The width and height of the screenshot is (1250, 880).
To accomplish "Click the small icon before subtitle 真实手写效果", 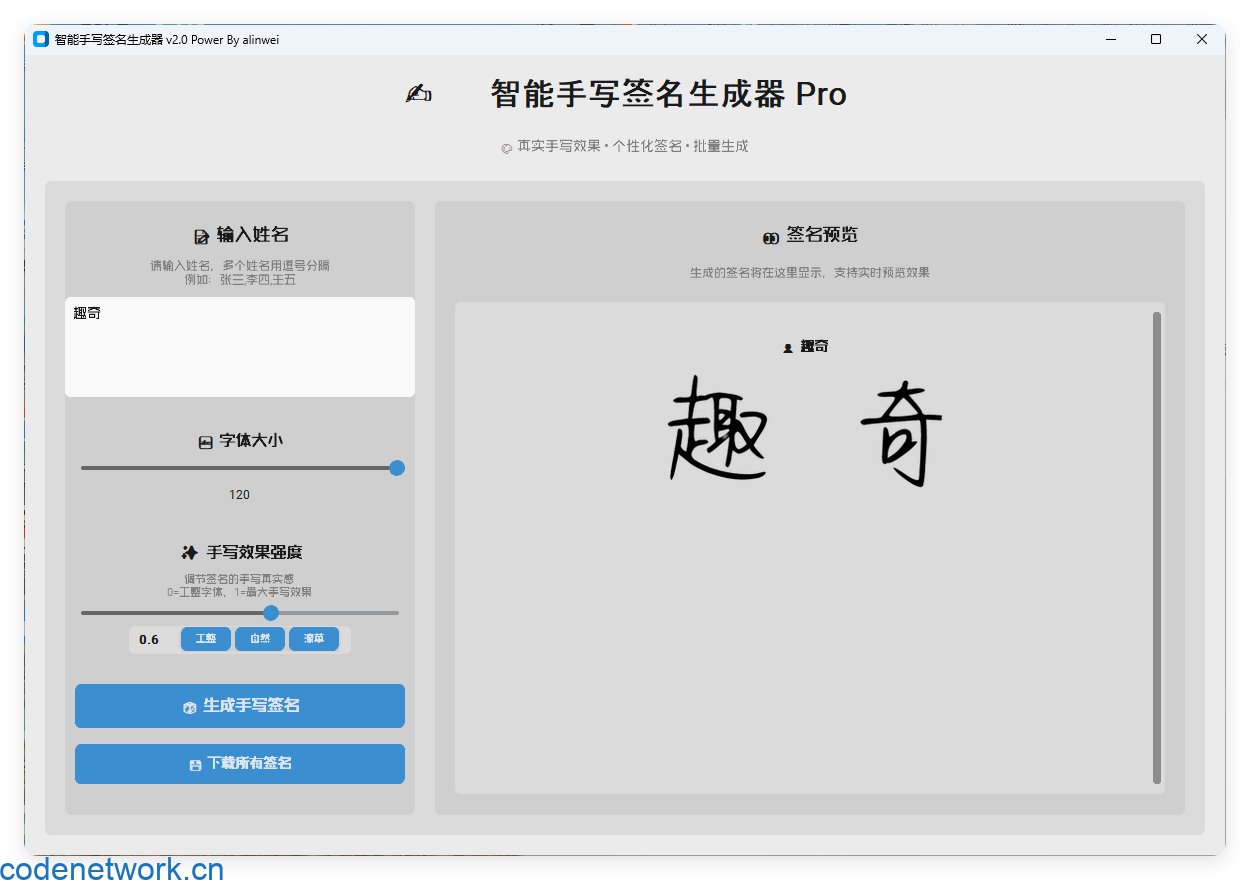I will [x=507, y=148].
